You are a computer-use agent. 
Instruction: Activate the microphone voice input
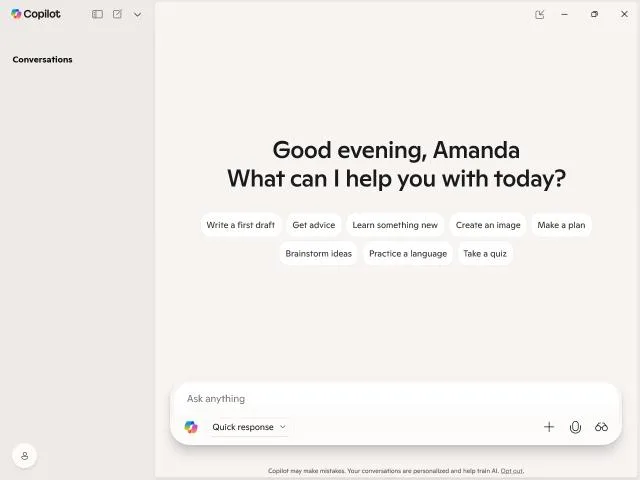point(575,427)
